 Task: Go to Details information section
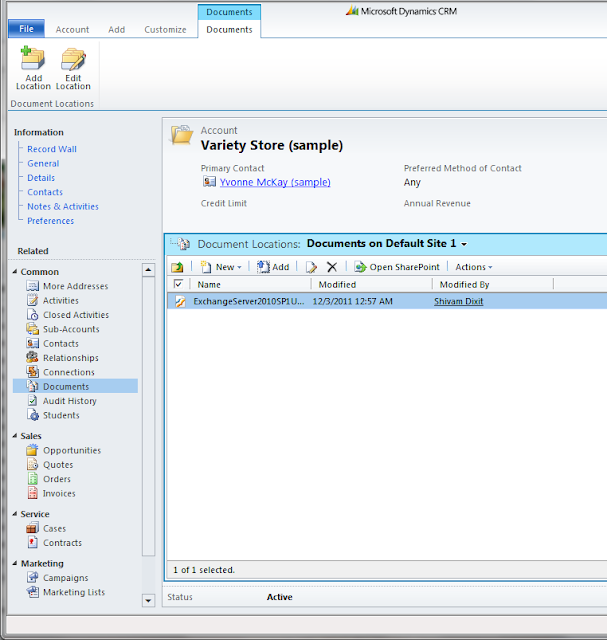coord(41,178)
